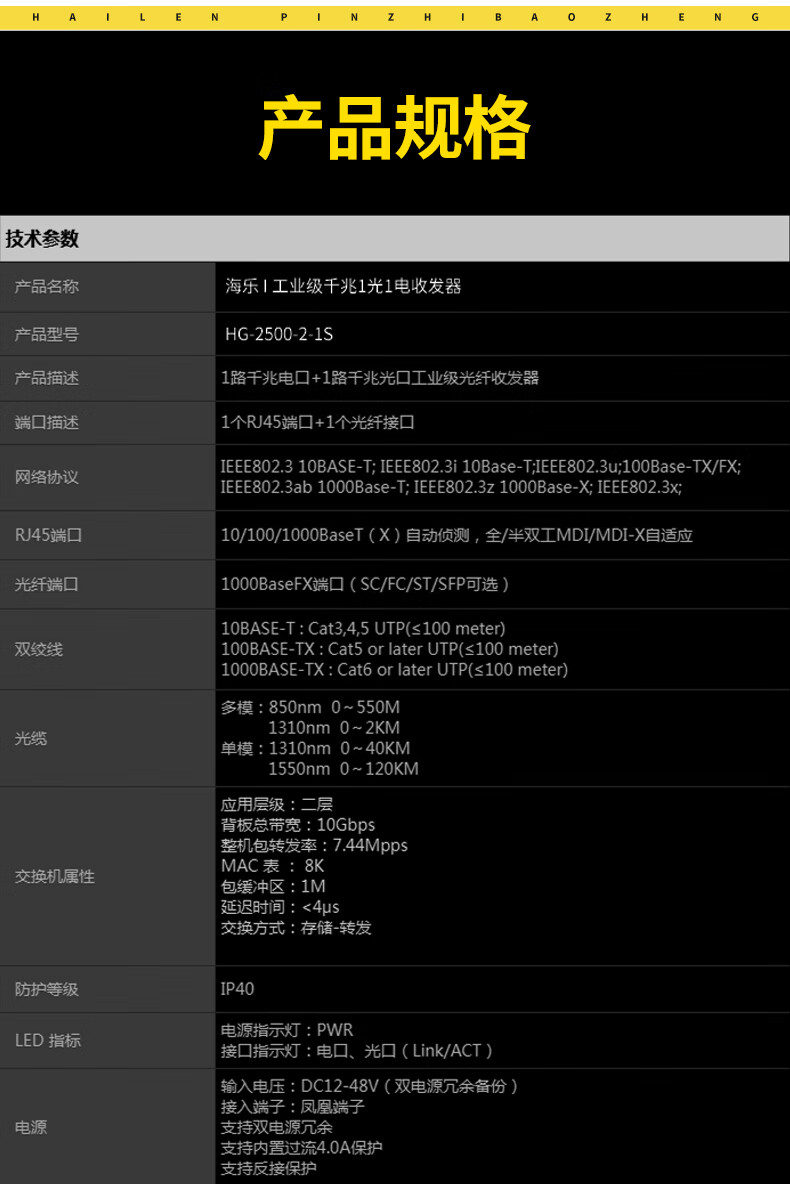Click the 光缆 label
The width and height of the screenshot is (790, 1184).
(31, 738)
